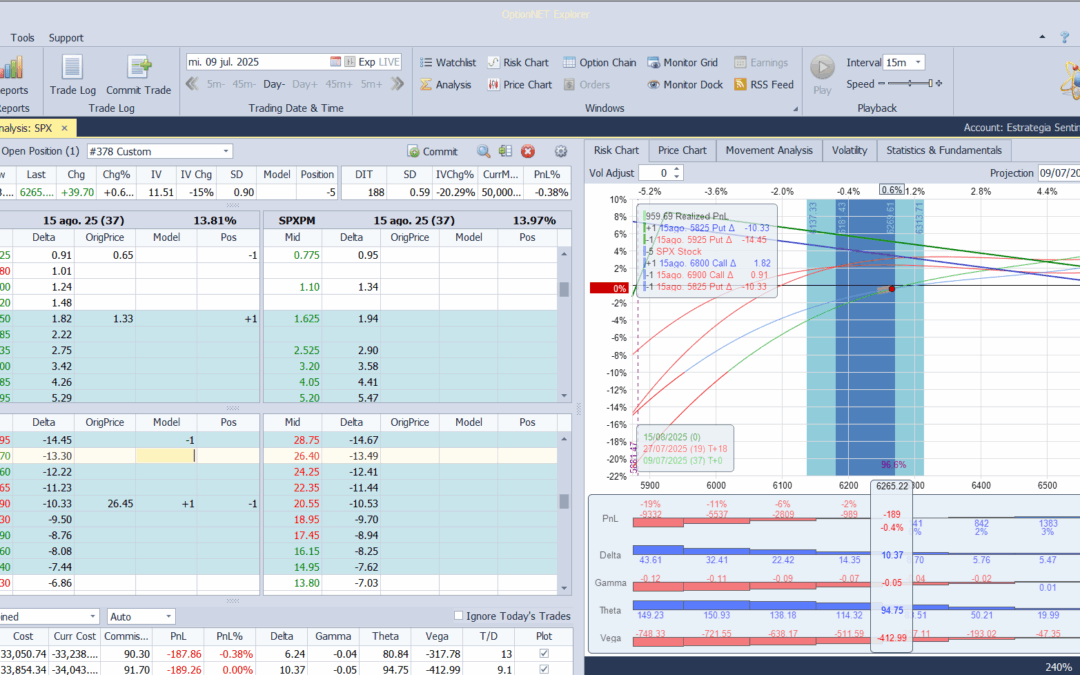The height and width of the screenshot is (675, 1080).
Task: Open the Interval 15m dropdown
Action: [918, 63]
